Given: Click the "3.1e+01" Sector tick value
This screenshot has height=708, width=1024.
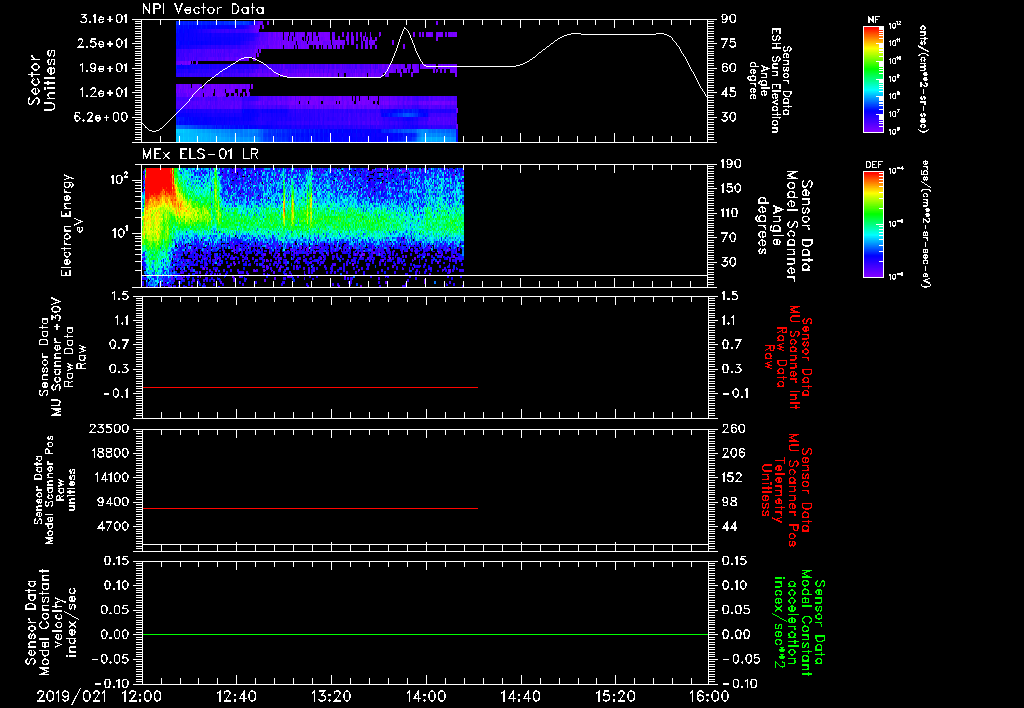Looking at the screenshot, I should click(103, 19).
